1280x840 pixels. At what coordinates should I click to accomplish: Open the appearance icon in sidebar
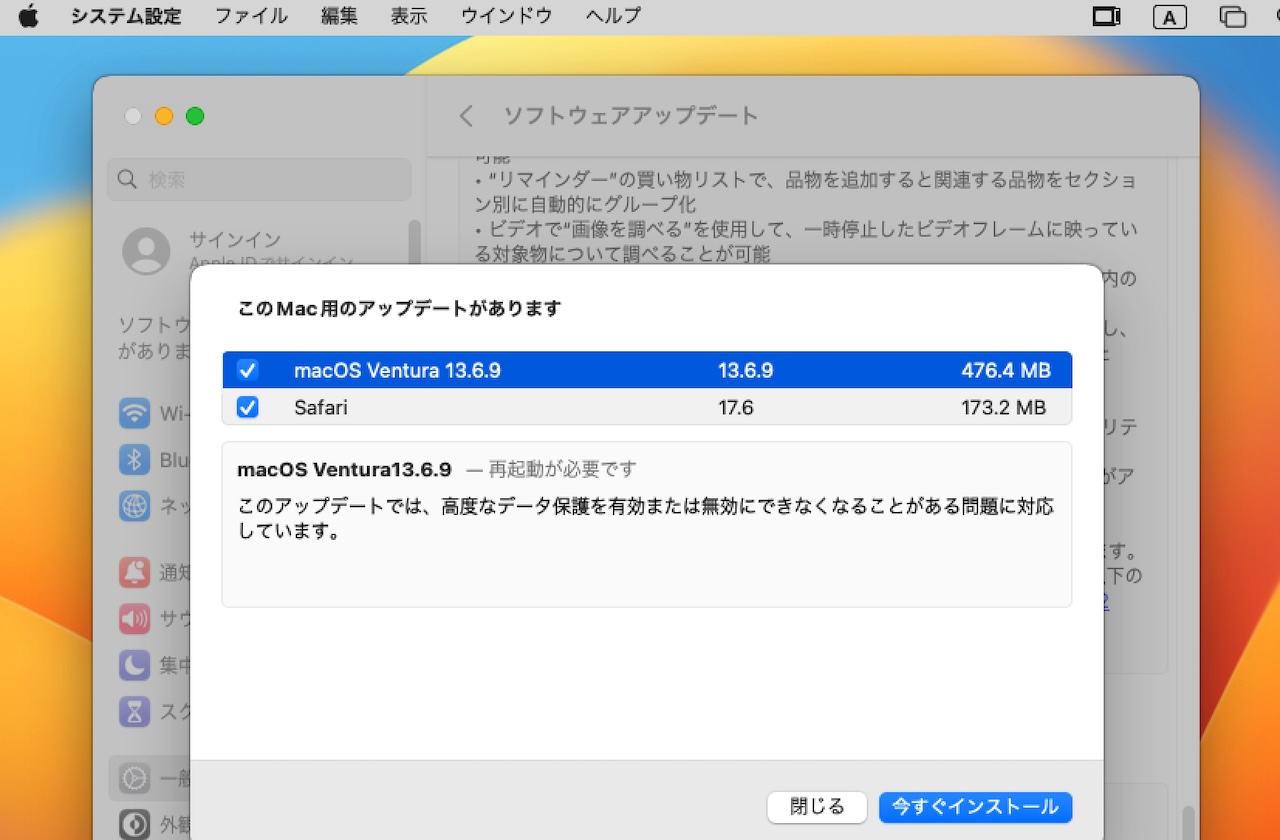[x=134, y=824]
